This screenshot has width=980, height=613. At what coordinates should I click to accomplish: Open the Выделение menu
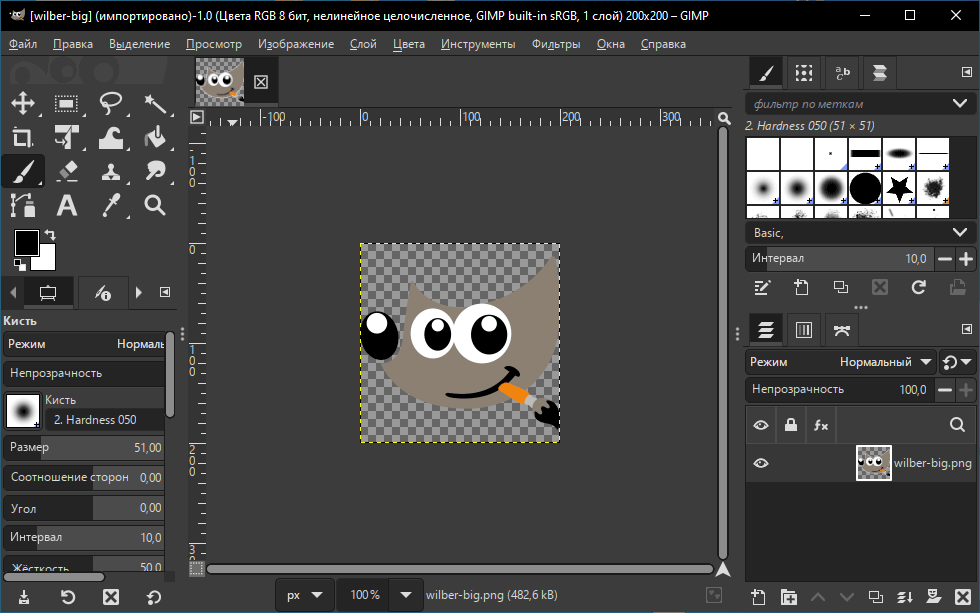(x=139, y=44)
